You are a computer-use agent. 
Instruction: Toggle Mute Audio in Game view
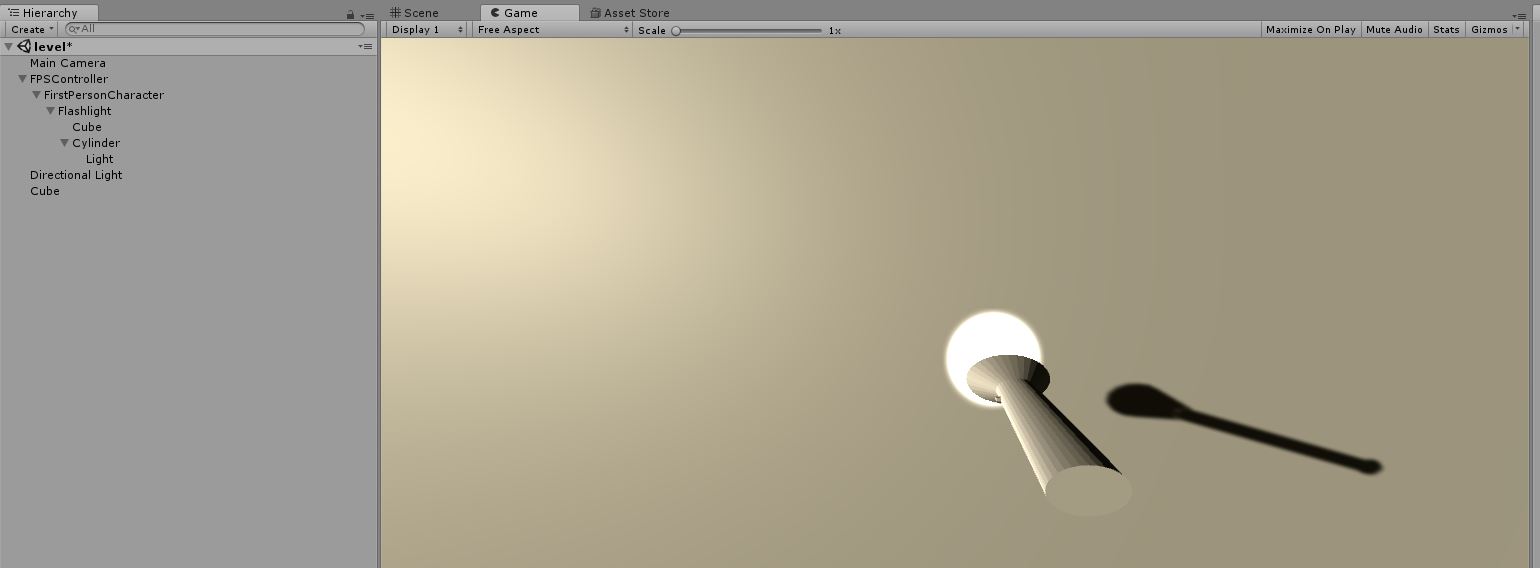pyautogui.click(x=1394, y=30)
